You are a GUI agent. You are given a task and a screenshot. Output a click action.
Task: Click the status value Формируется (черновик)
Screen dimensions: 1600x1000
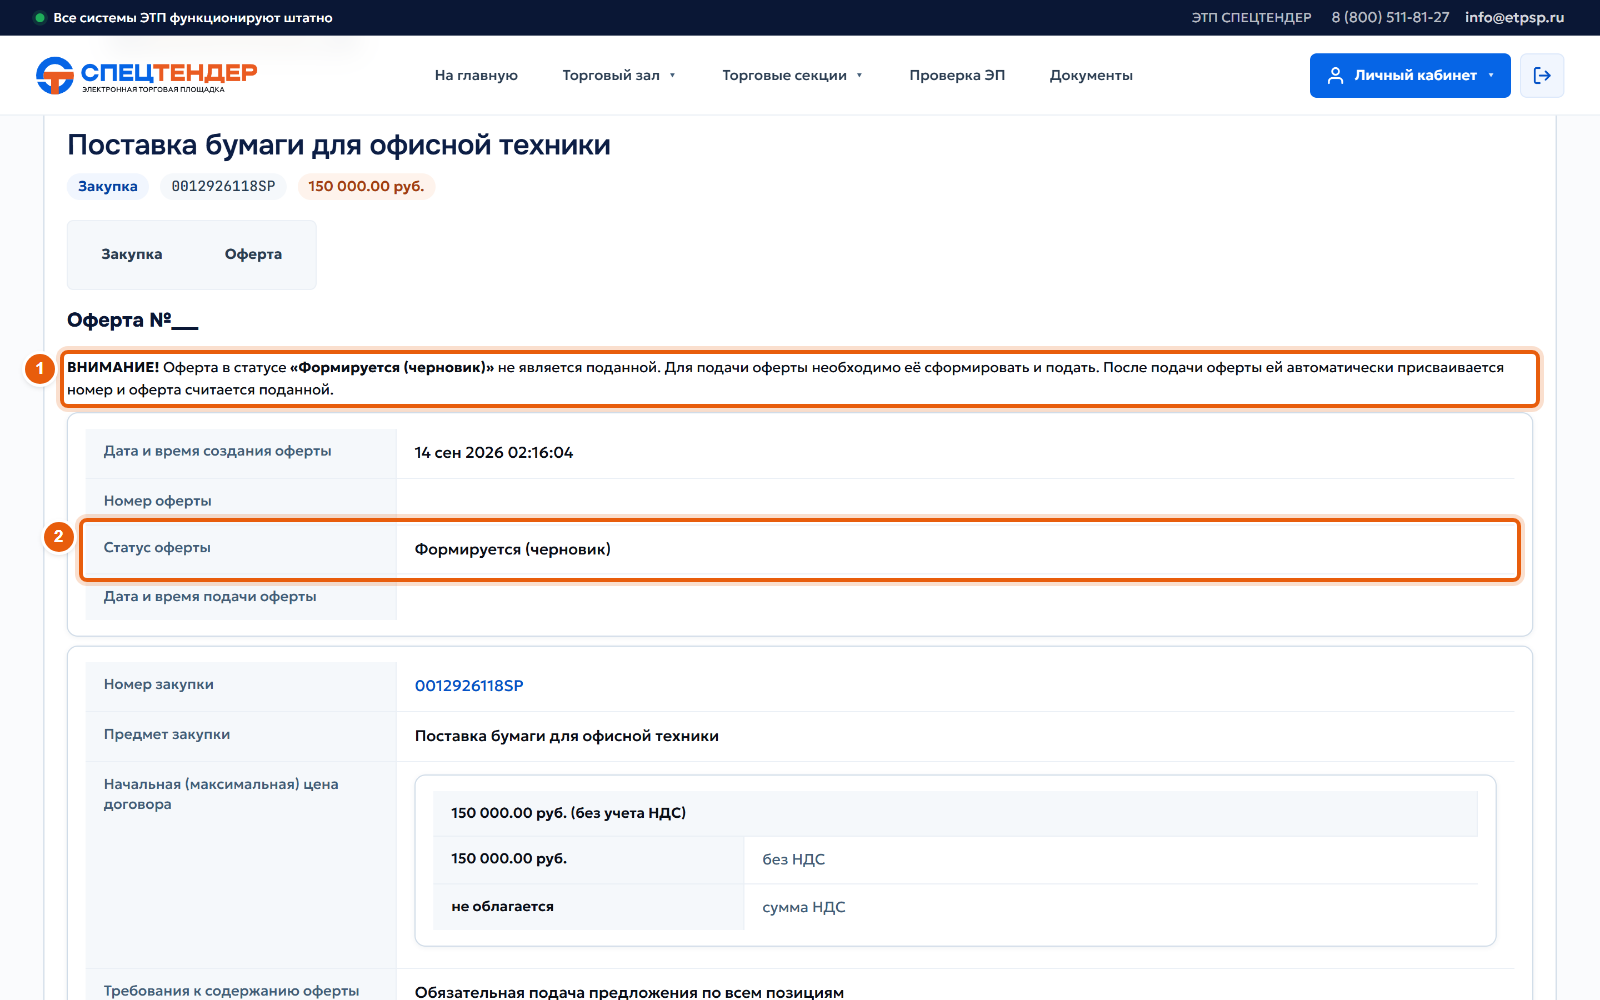(513, 549)
